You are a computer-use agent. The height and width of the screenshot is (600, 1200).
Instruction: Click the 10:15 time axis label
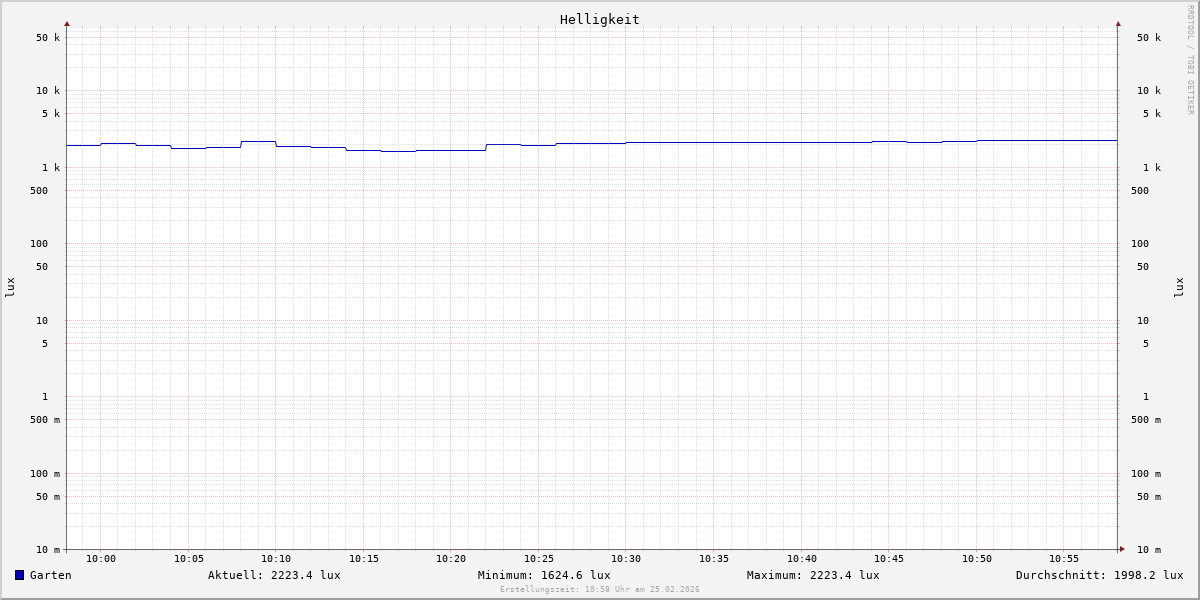tap(364, 559)
